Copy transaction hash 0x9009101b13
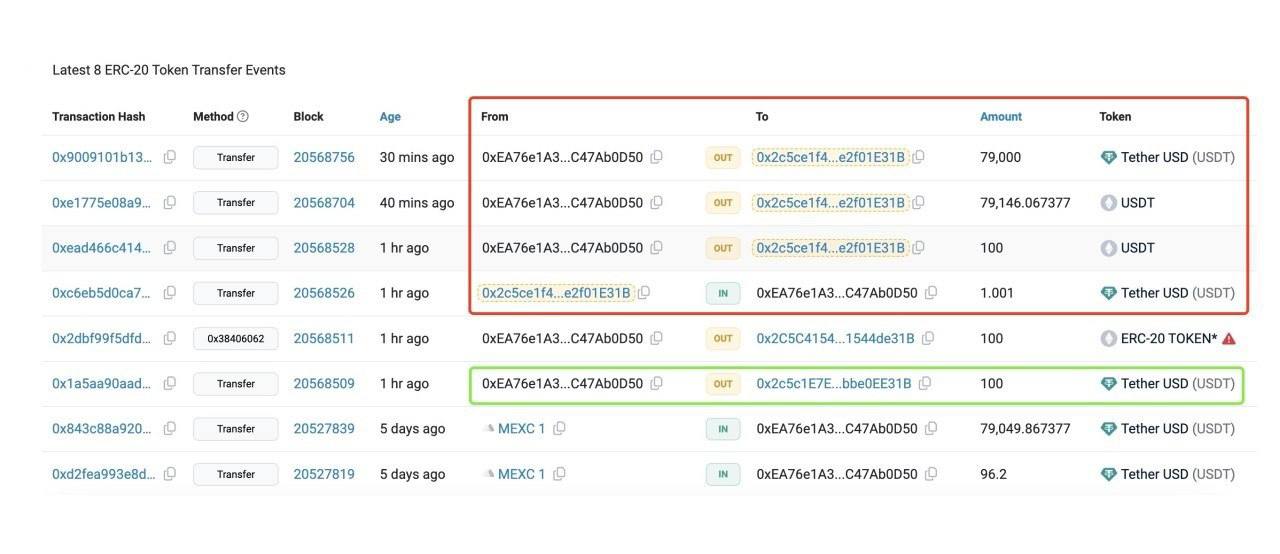This screenshot has width=1280, height=554. (x=170, y=157)
